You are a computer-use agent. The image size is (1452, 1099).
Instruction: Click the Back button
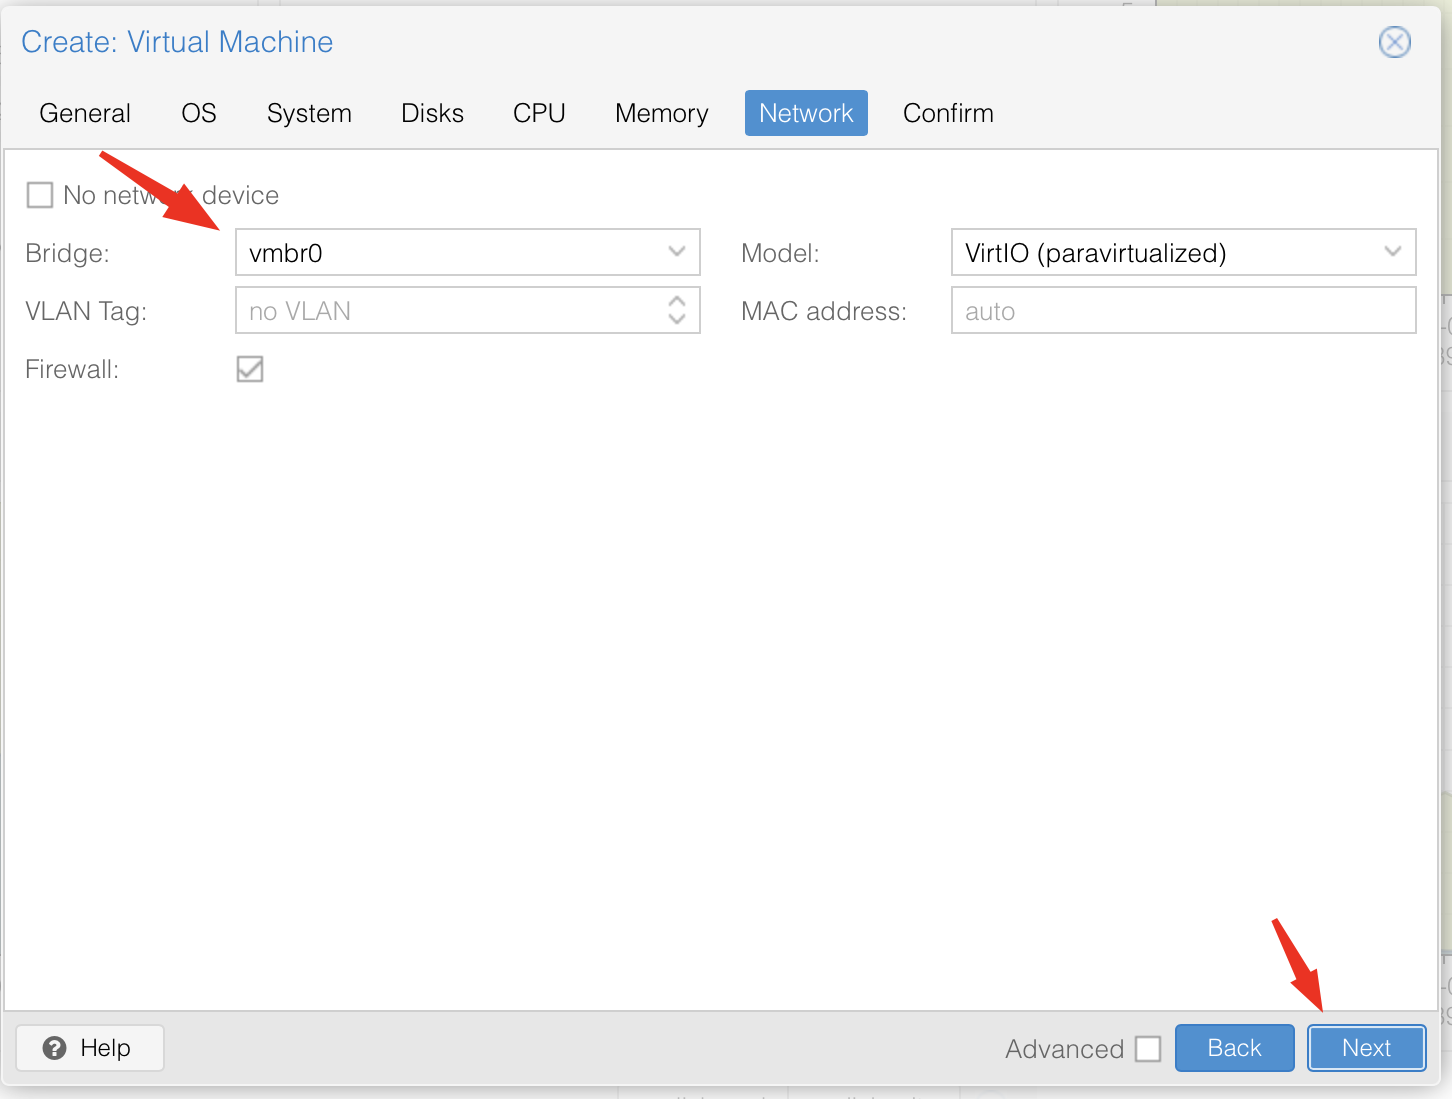pos(1234,1048)
